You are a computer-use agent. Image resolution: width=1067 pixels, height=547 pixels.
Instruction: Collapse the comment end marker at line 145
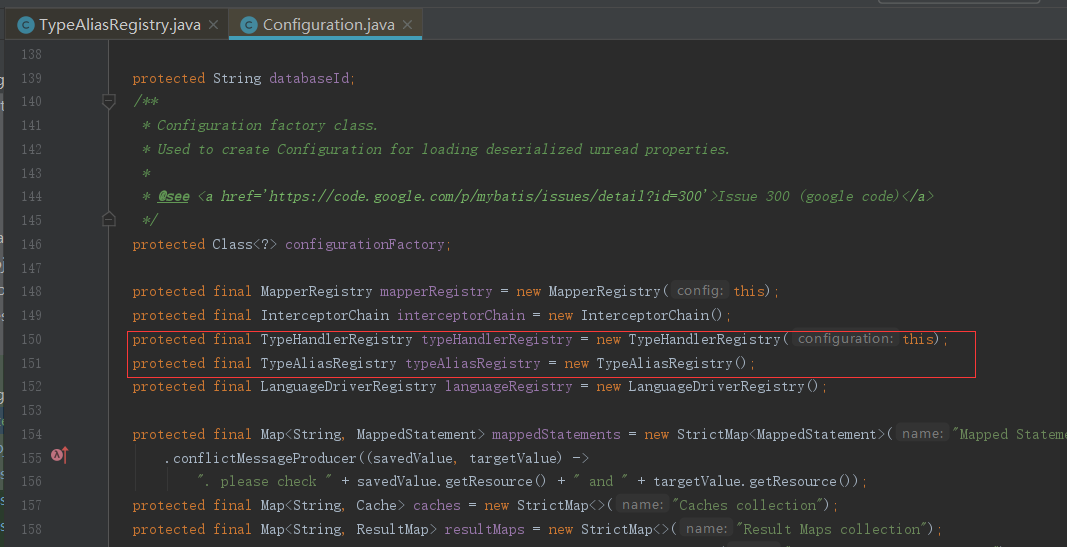(x=108, y=220)
